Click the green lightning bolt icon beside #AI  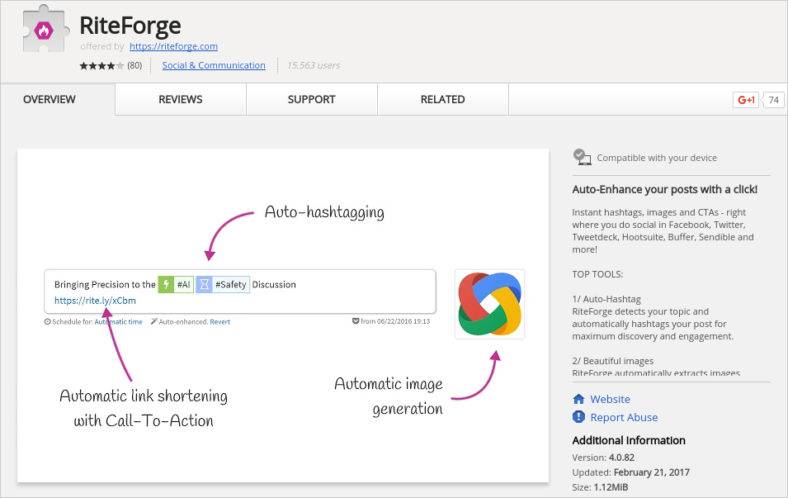165,284
